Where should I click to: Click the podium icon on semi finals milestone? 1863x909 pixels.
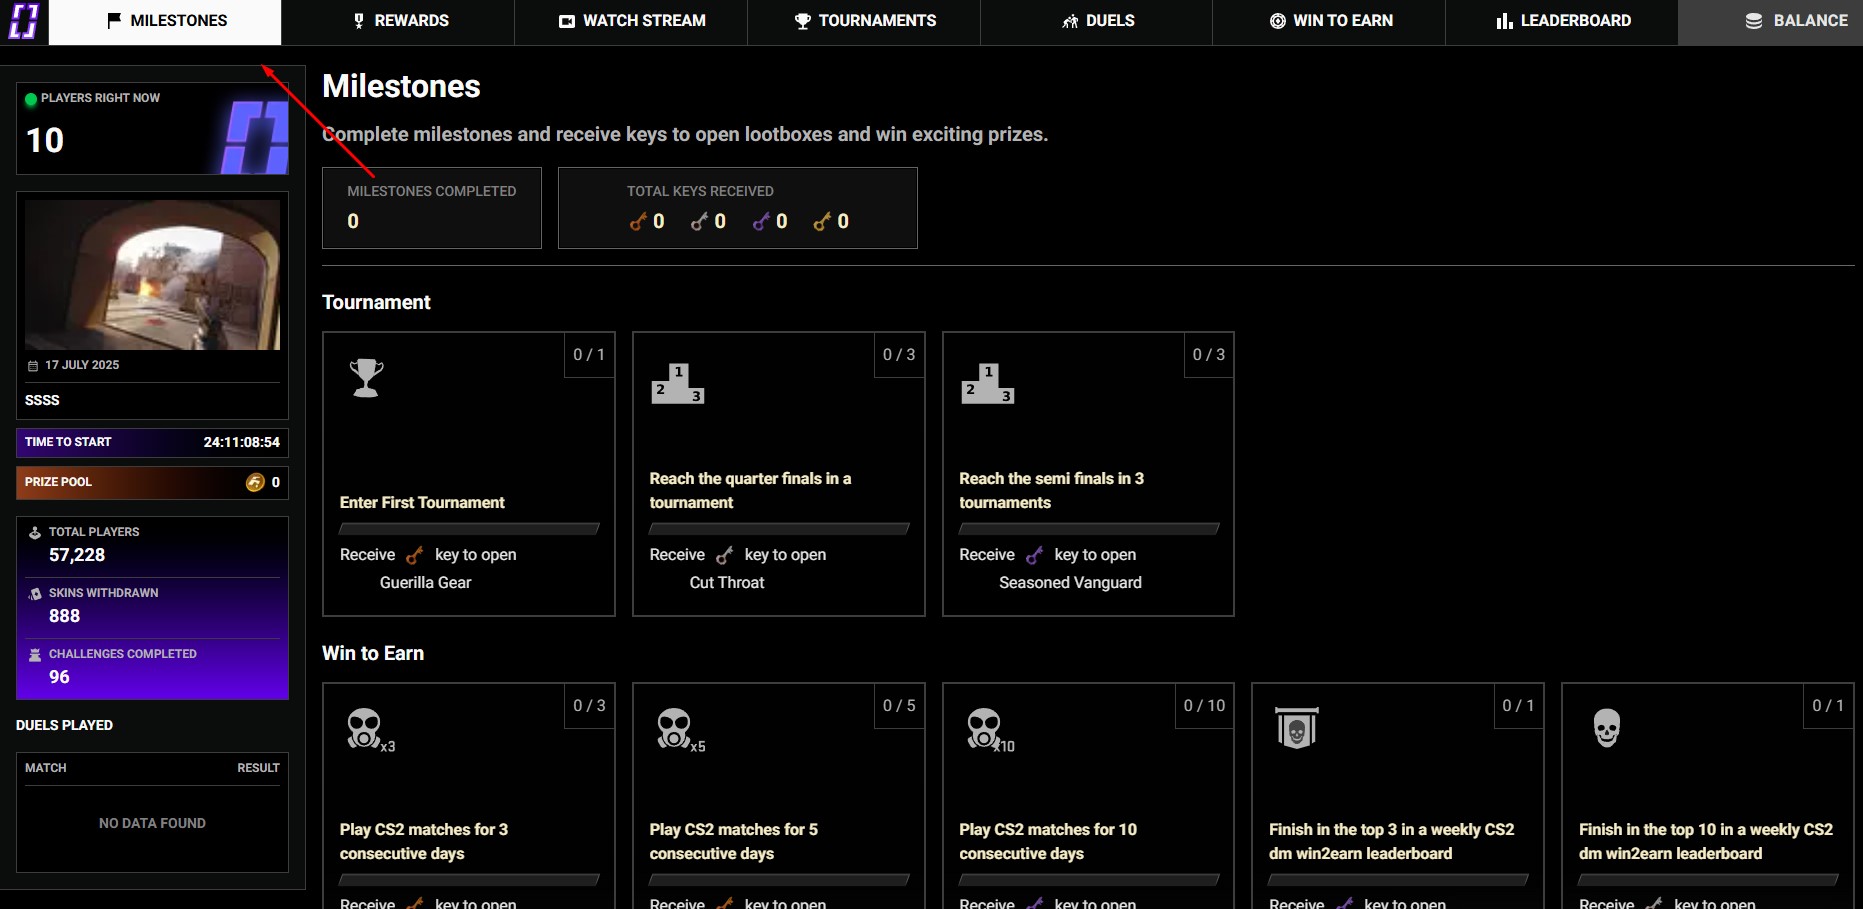pos(988,384)
